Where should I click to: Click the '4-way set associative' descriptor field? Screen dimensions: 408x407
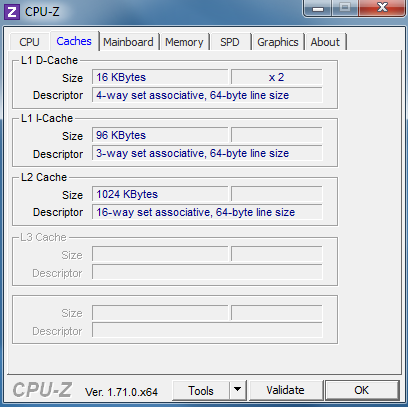tap(207, 95)
